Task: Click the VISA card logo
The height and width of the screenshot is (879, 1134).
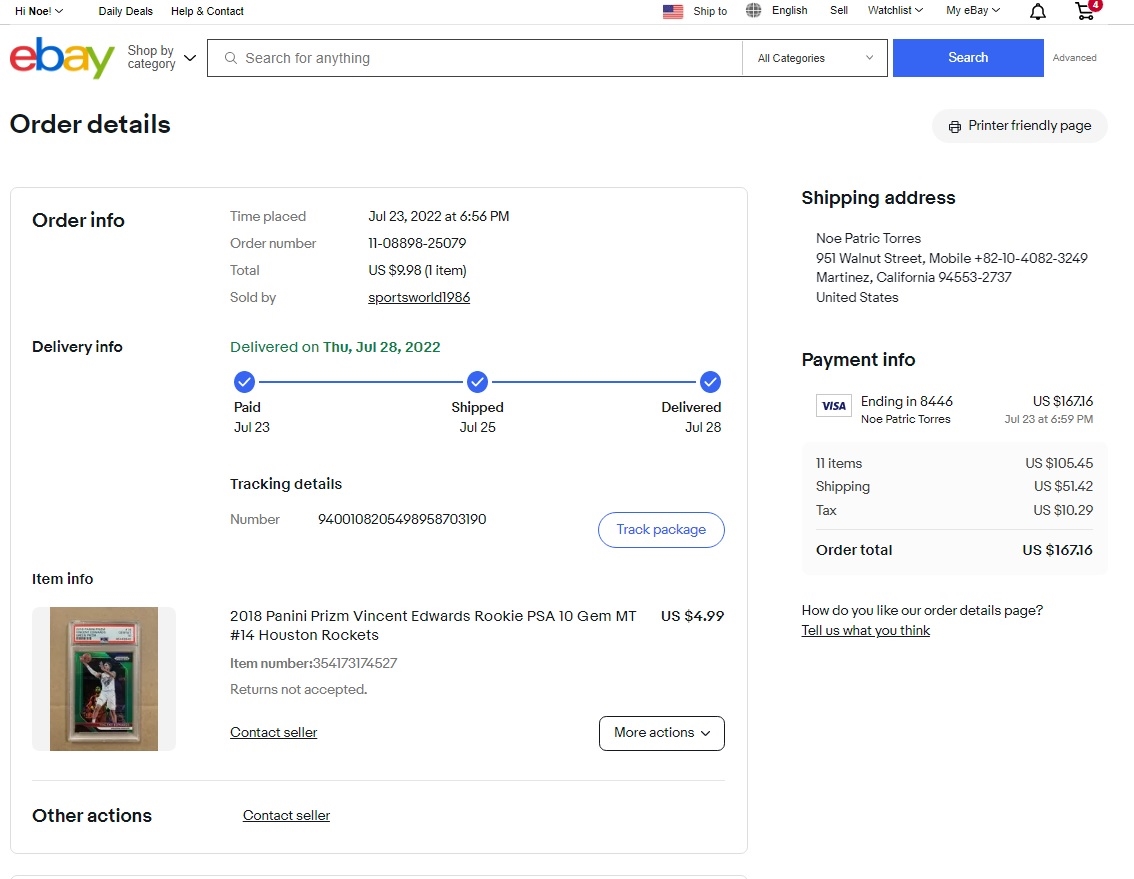Action: coord(834,406)
